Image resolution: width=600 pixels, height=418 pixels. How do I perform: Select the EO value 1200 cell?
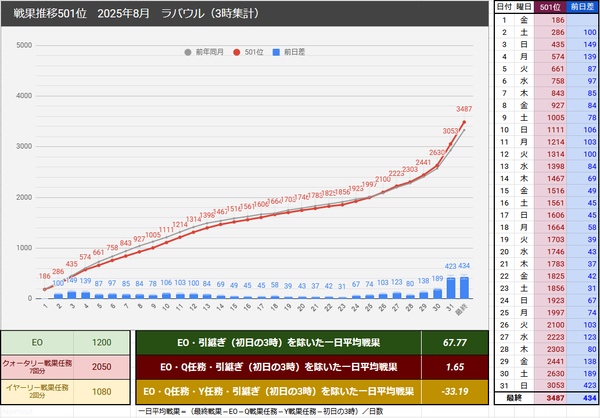click(x=101, y=343)
